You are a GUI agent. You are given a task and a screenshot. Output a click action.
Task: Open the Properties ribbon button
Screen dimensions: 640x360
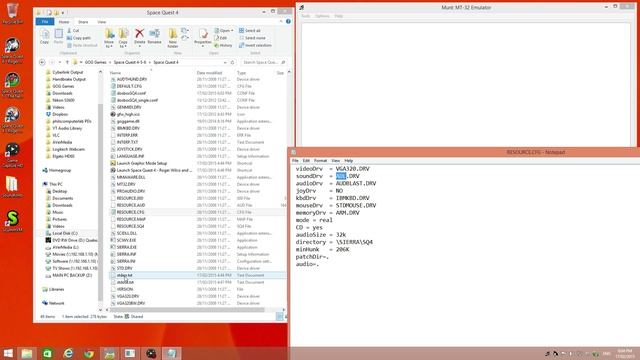pos(203,37)
